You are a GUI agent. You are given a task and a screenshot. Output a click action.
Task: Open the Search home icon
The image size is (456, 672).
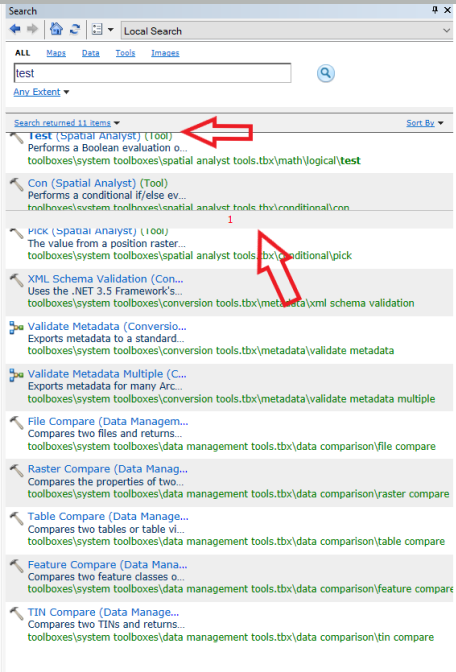56,29
